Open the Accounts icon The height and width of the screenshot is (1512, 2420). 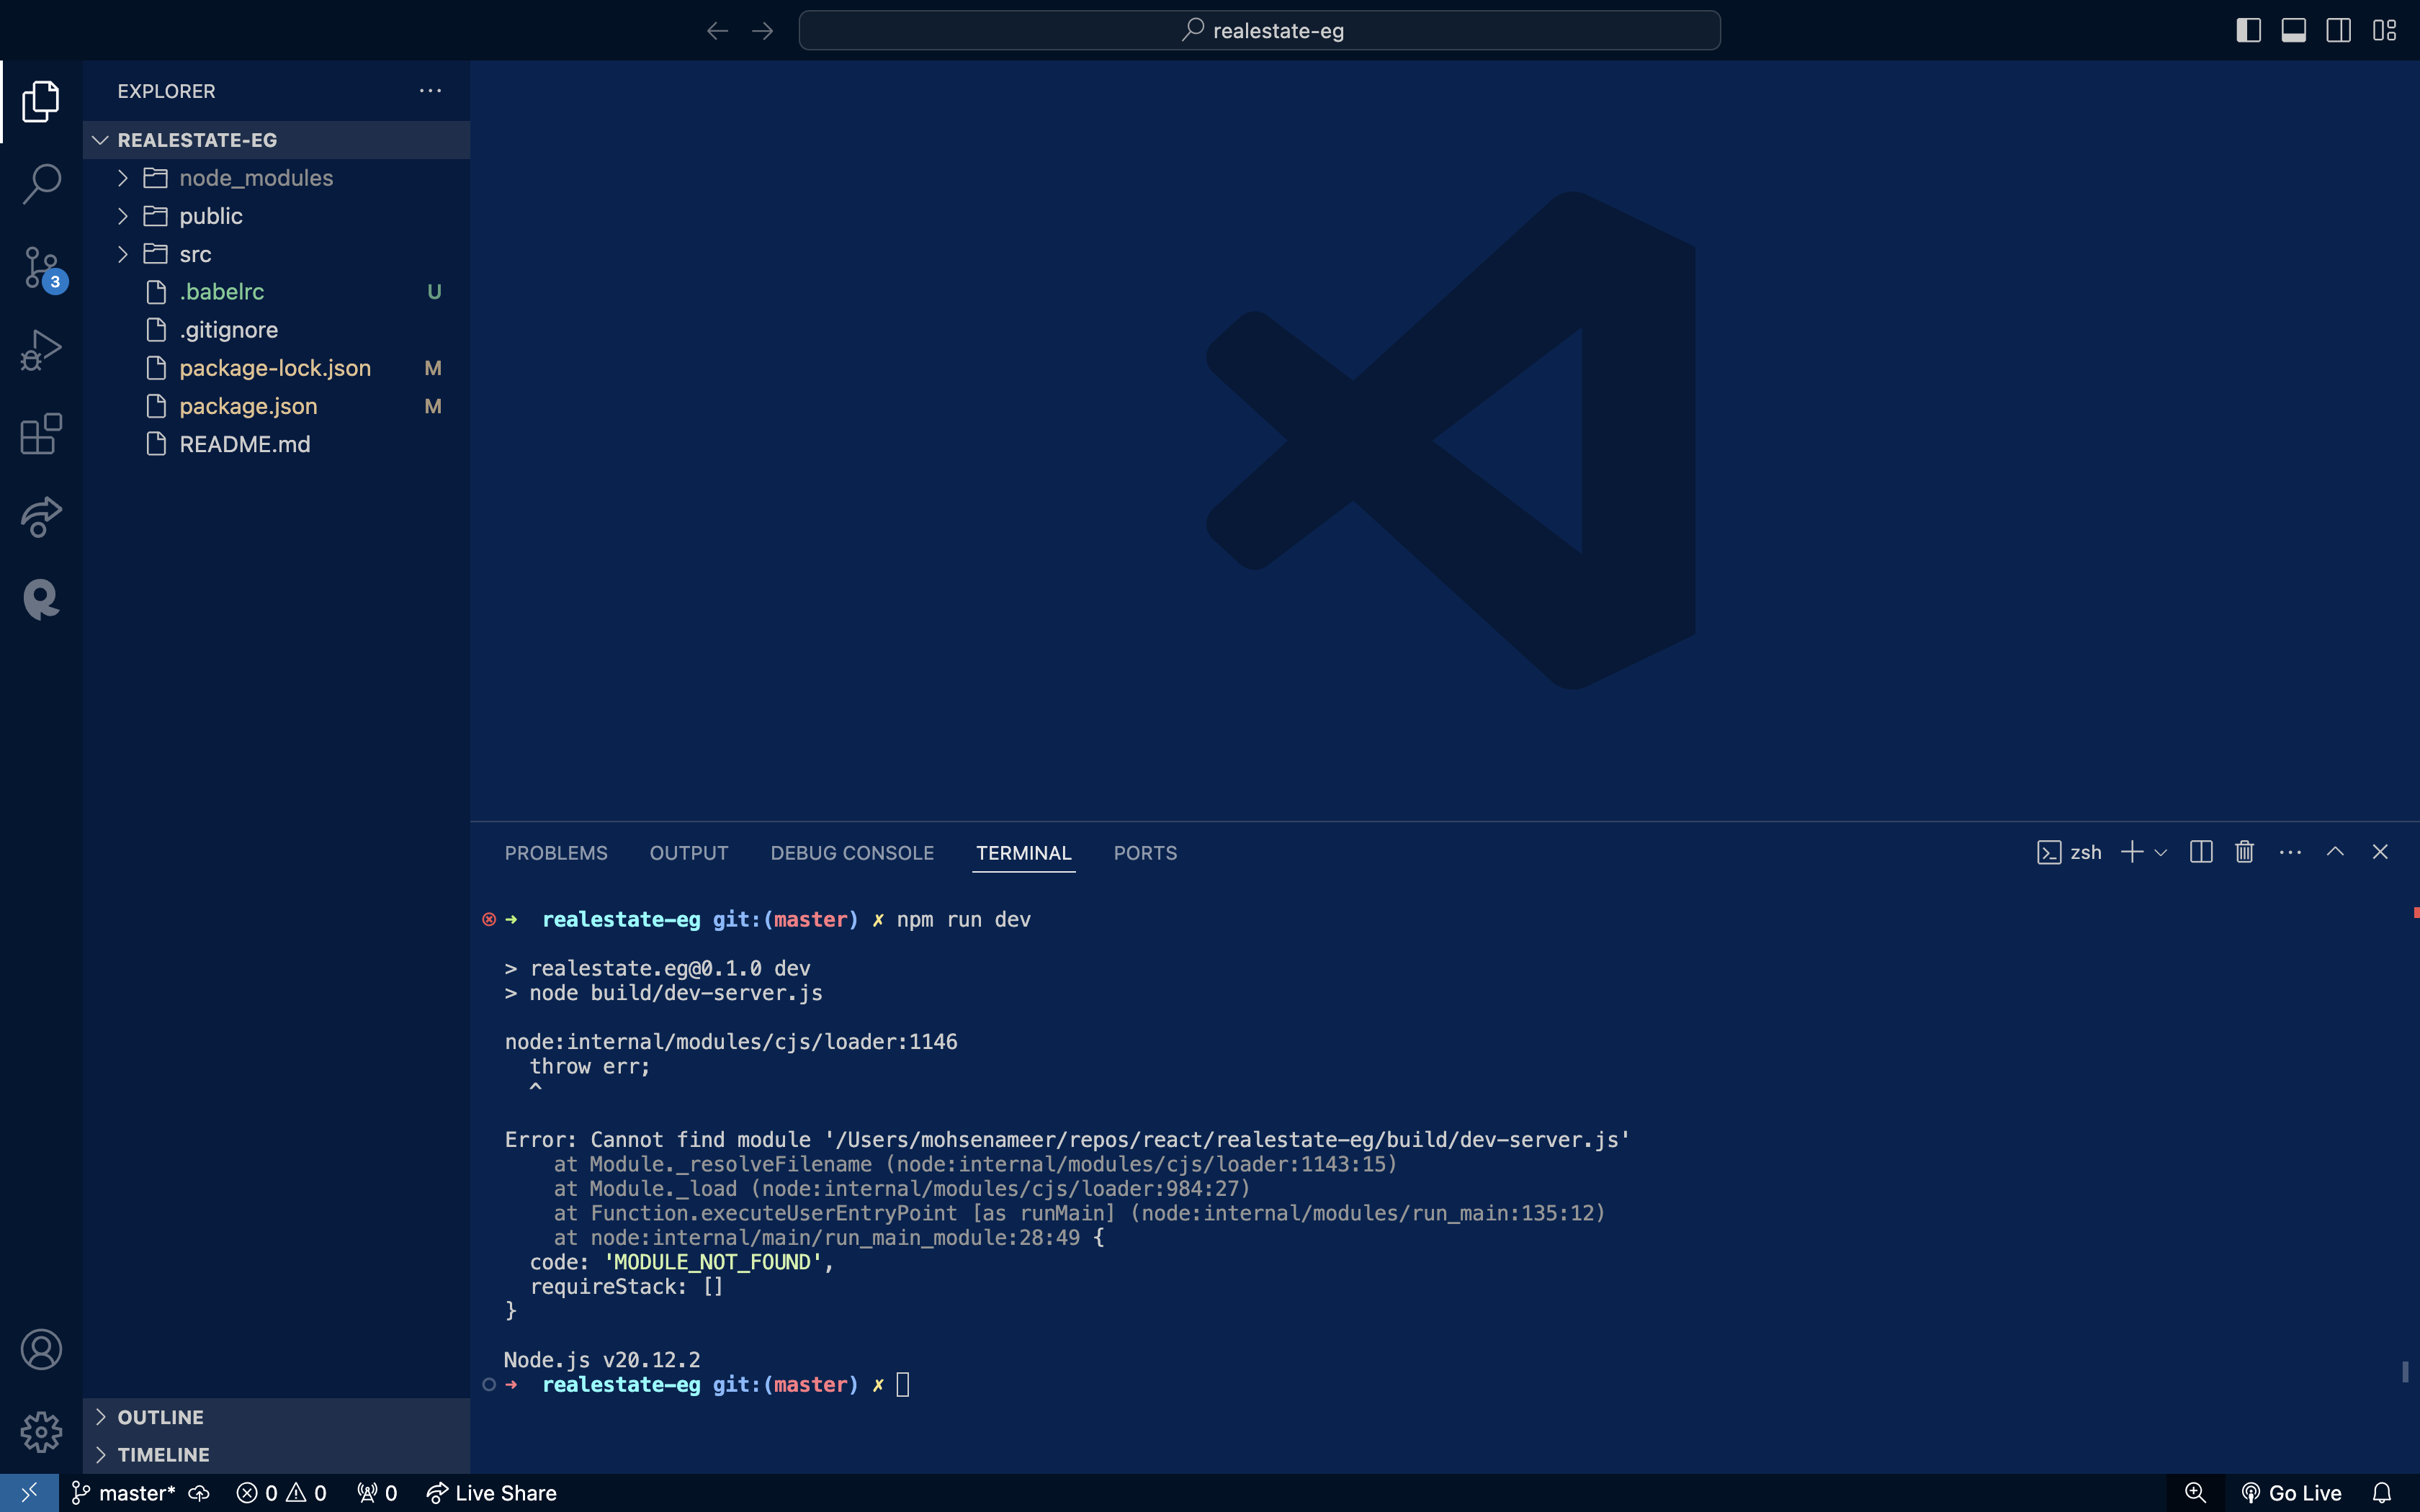tap(41, 1349)
